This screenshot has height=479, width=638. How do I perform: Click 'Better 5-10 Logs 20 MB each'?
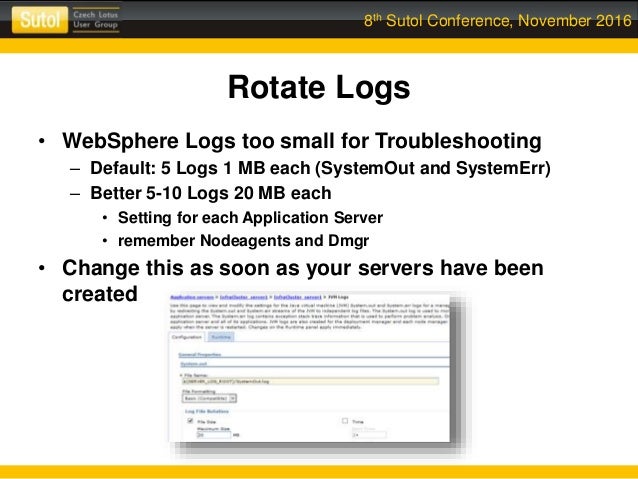coord(211,193)
